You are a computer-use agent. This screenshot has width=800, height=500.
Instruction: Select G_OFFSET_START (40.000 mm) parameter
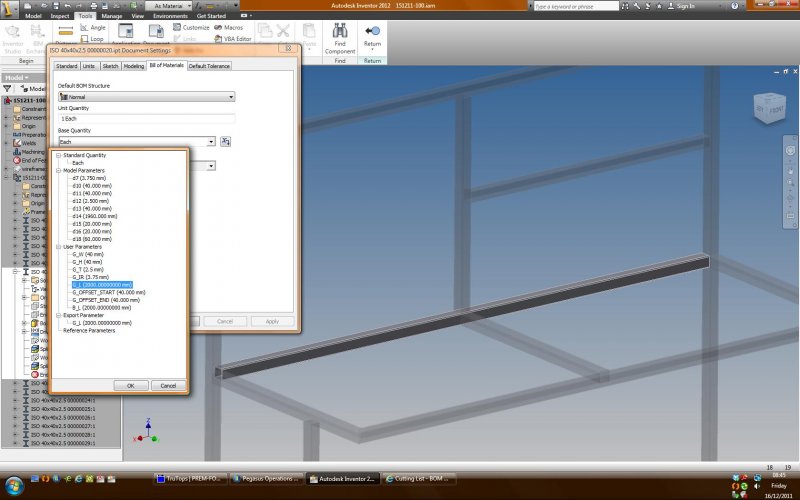pyautogui.click(x=109, y=292)
